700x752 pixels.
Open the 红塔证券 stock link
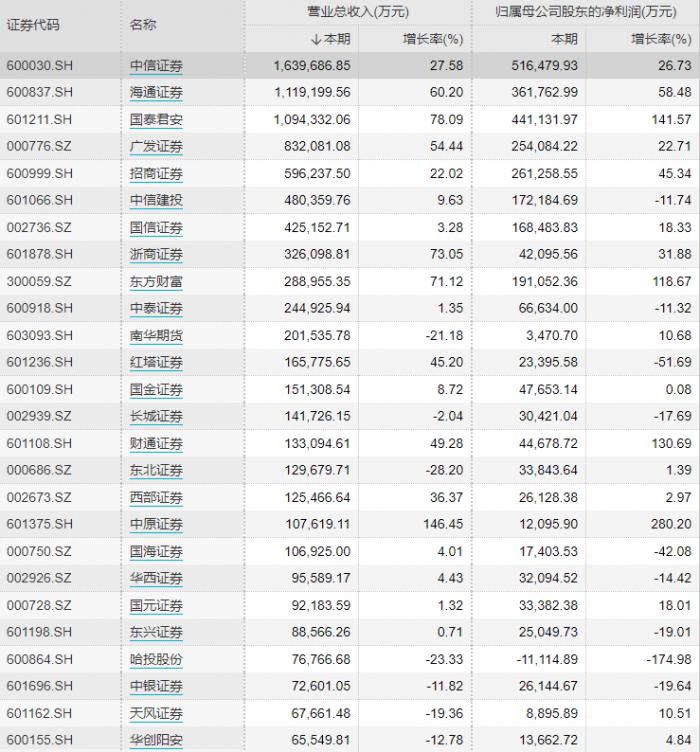pos(156,362)
